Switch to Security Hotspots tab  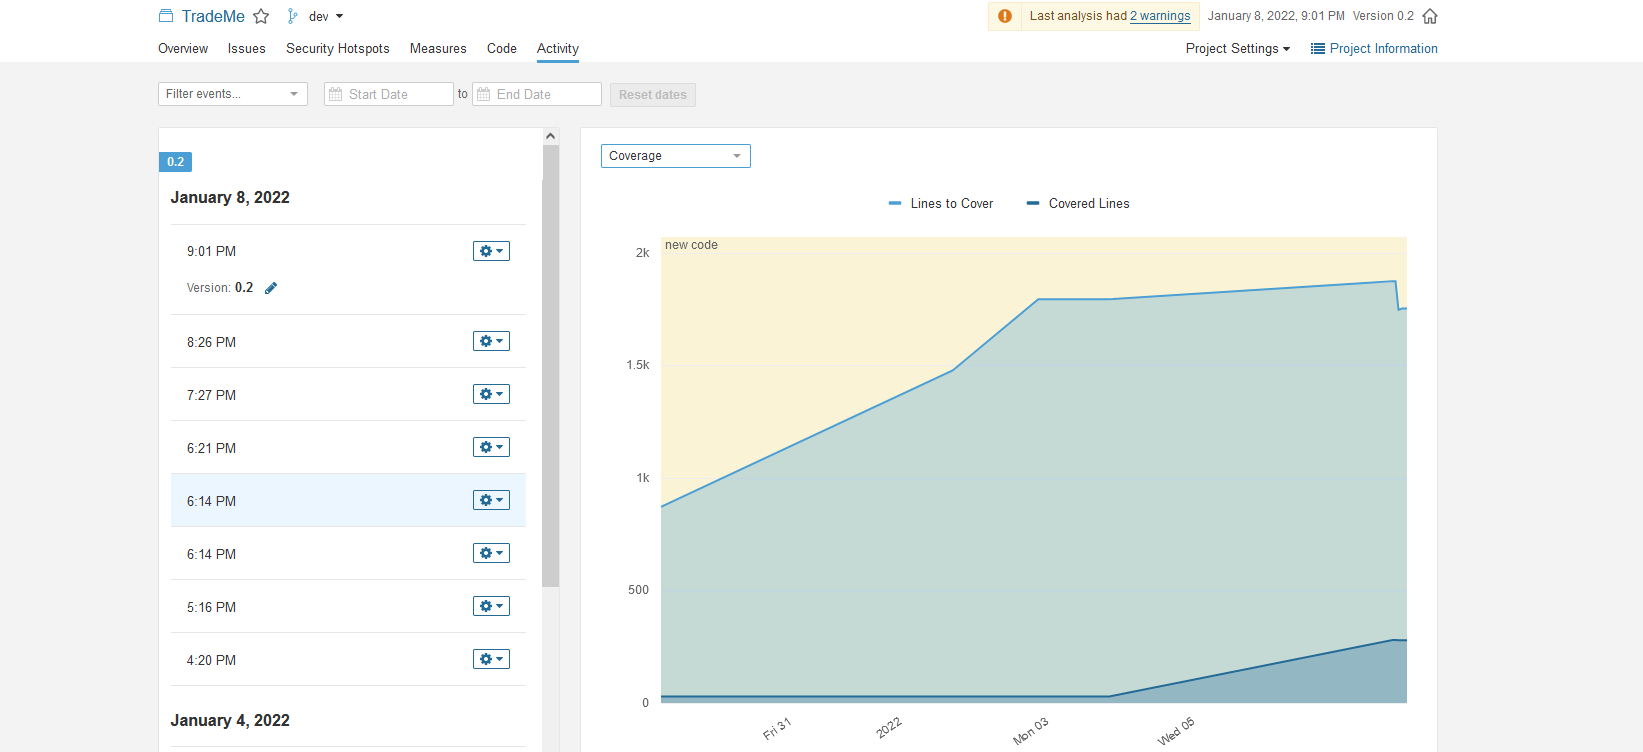[x=338, y=48]
